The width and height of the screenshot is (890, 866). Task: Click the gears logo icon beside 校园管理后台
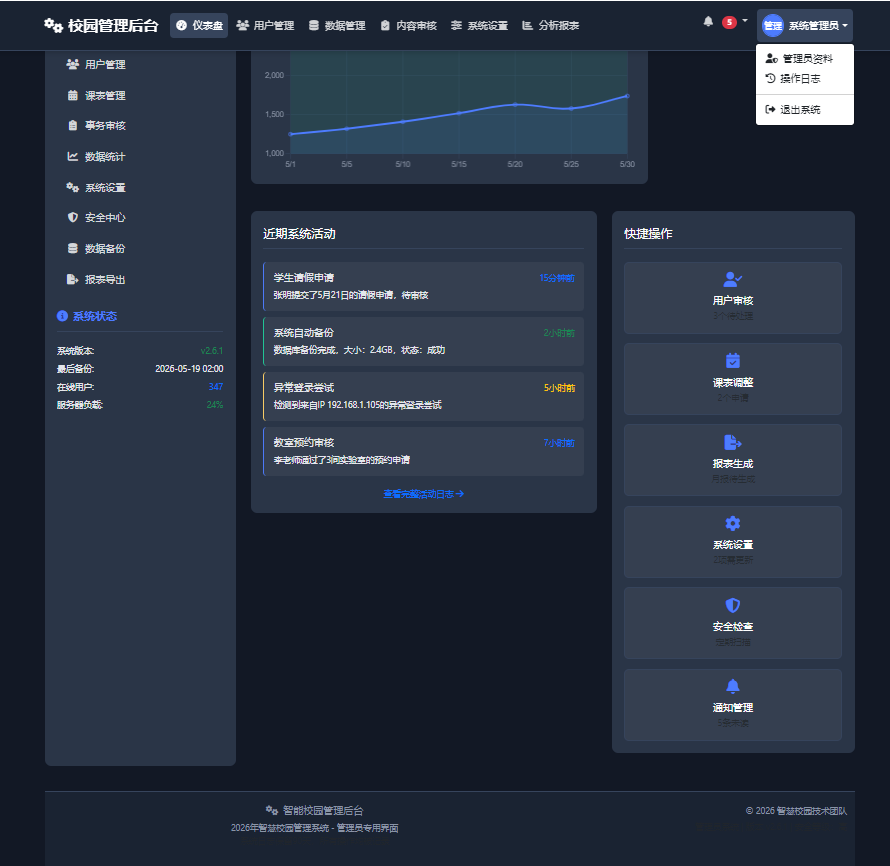point(53,26)
